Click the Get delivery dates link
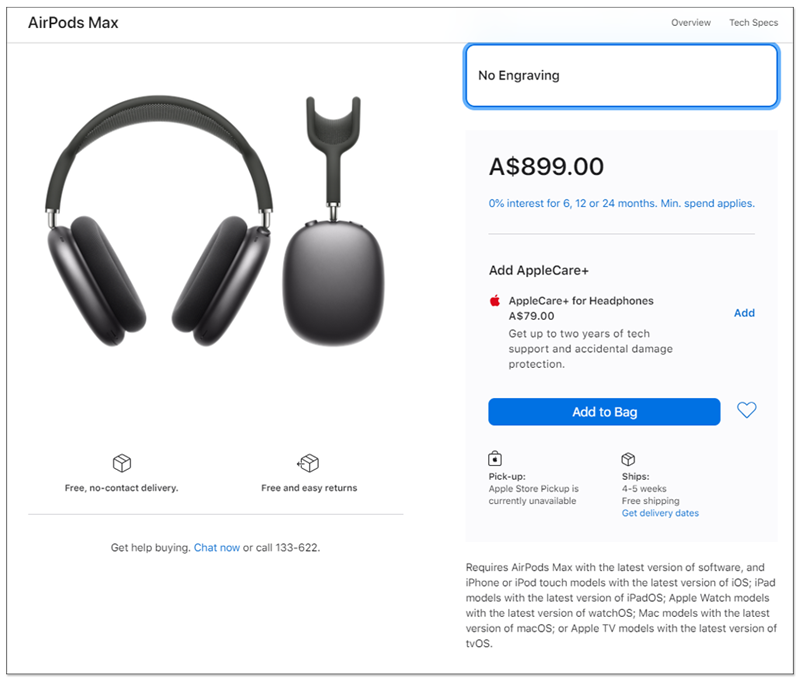 [660, 513]
